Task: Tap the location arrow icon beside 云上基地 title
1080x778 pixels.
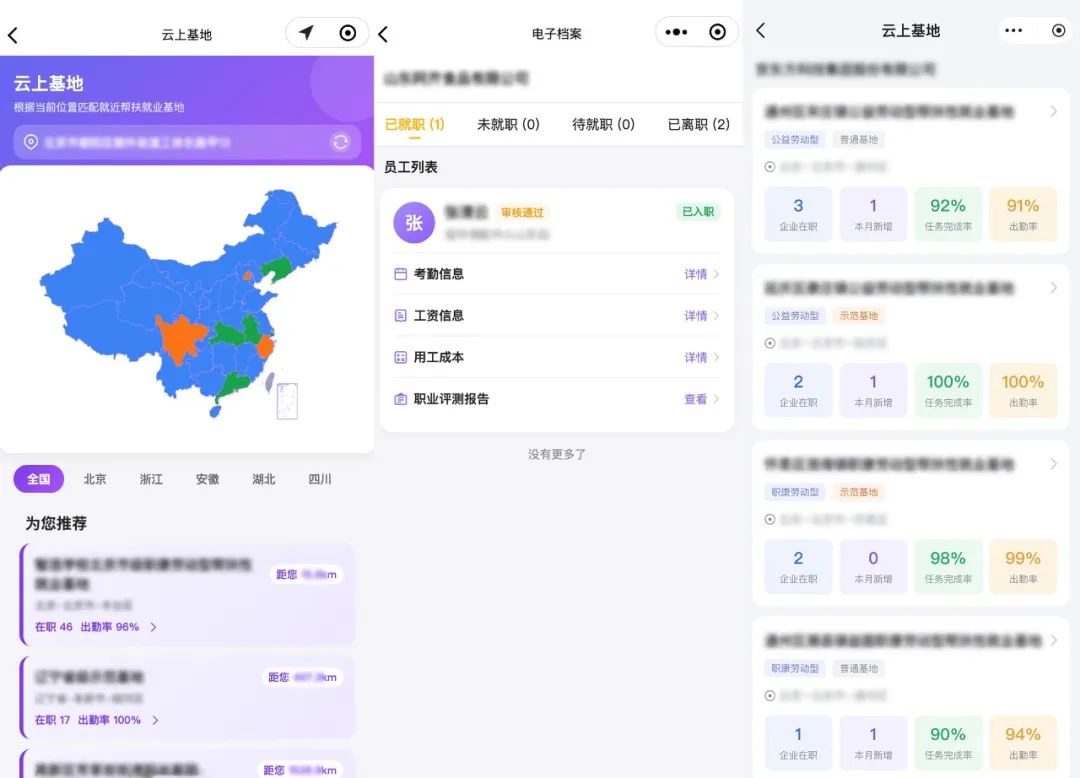Action: pos(307,32)
